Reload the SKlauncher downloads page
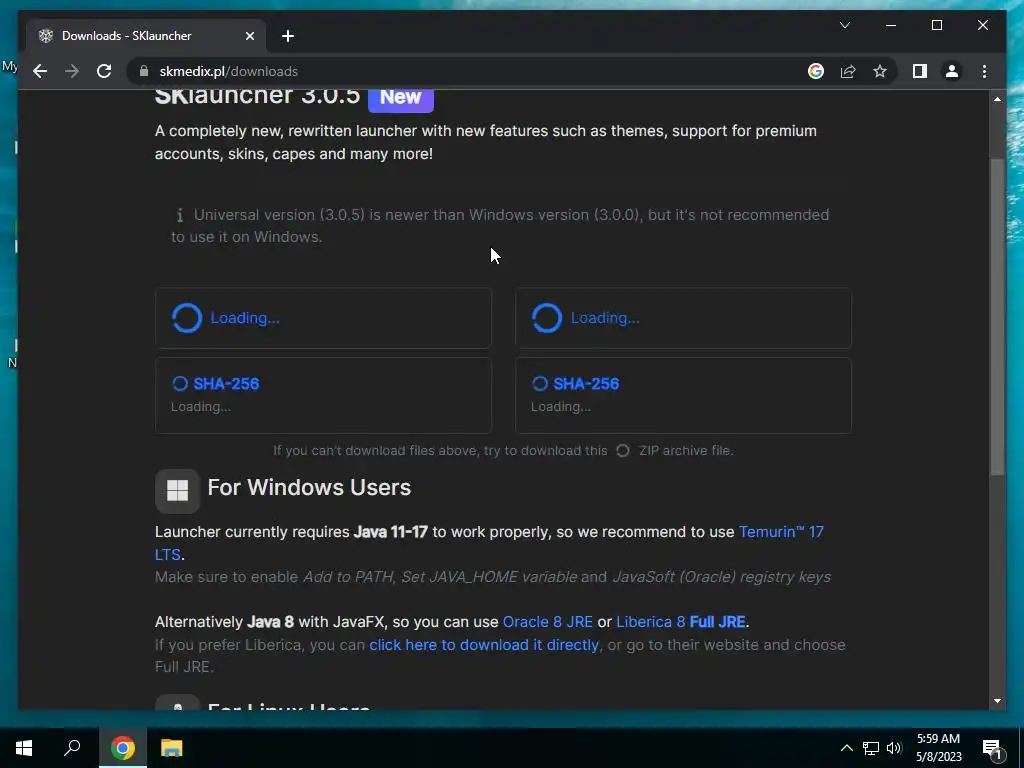Image resolution: width=1024 pixels, height=768 pixels. click(104, 71)
